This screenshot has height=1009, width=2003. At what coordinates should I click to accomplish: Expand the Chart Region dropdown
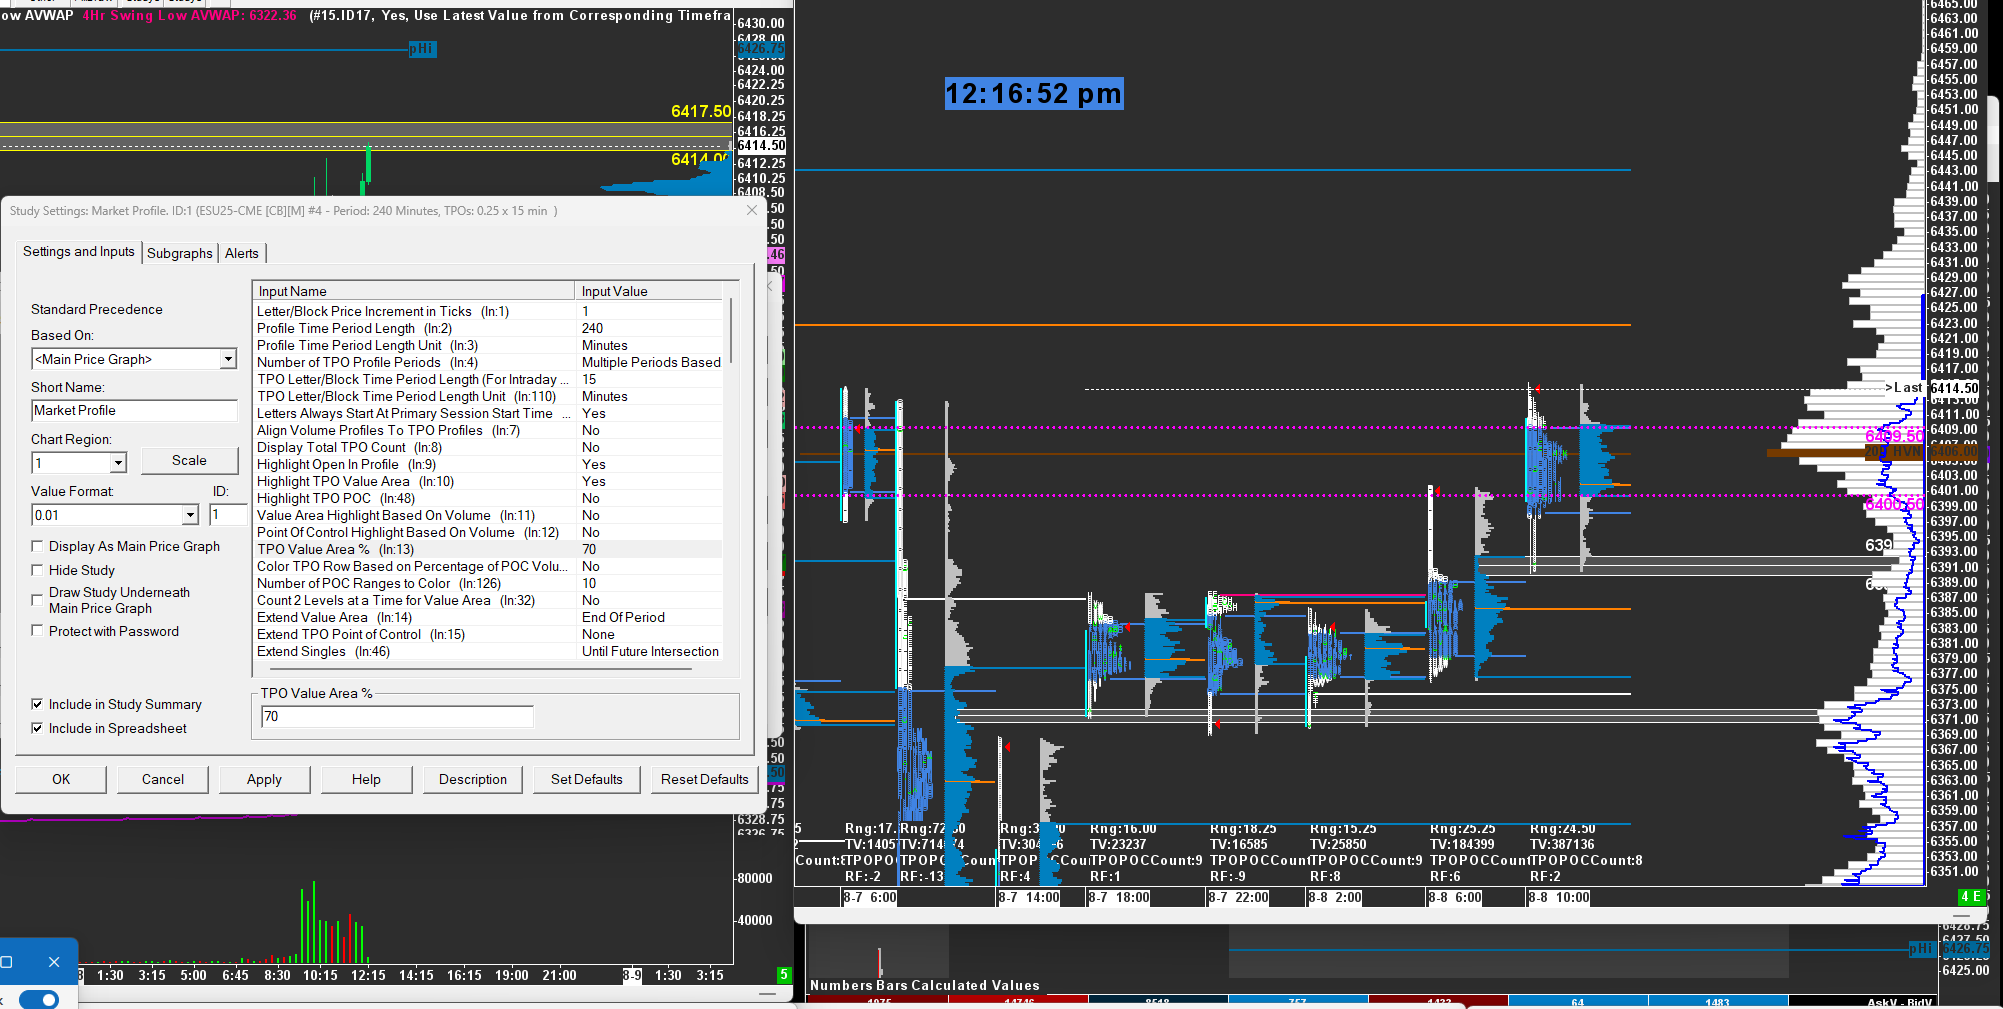118,463
